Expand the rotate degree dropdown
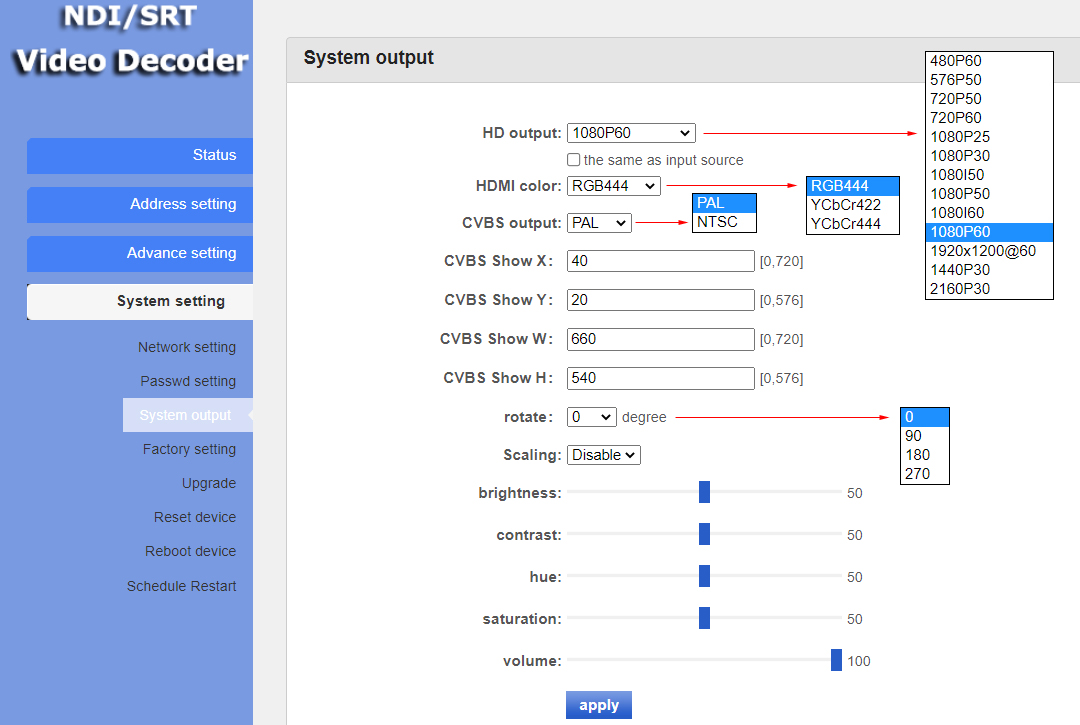This screenshot has width=1080, height=725. tap(592, 417)
